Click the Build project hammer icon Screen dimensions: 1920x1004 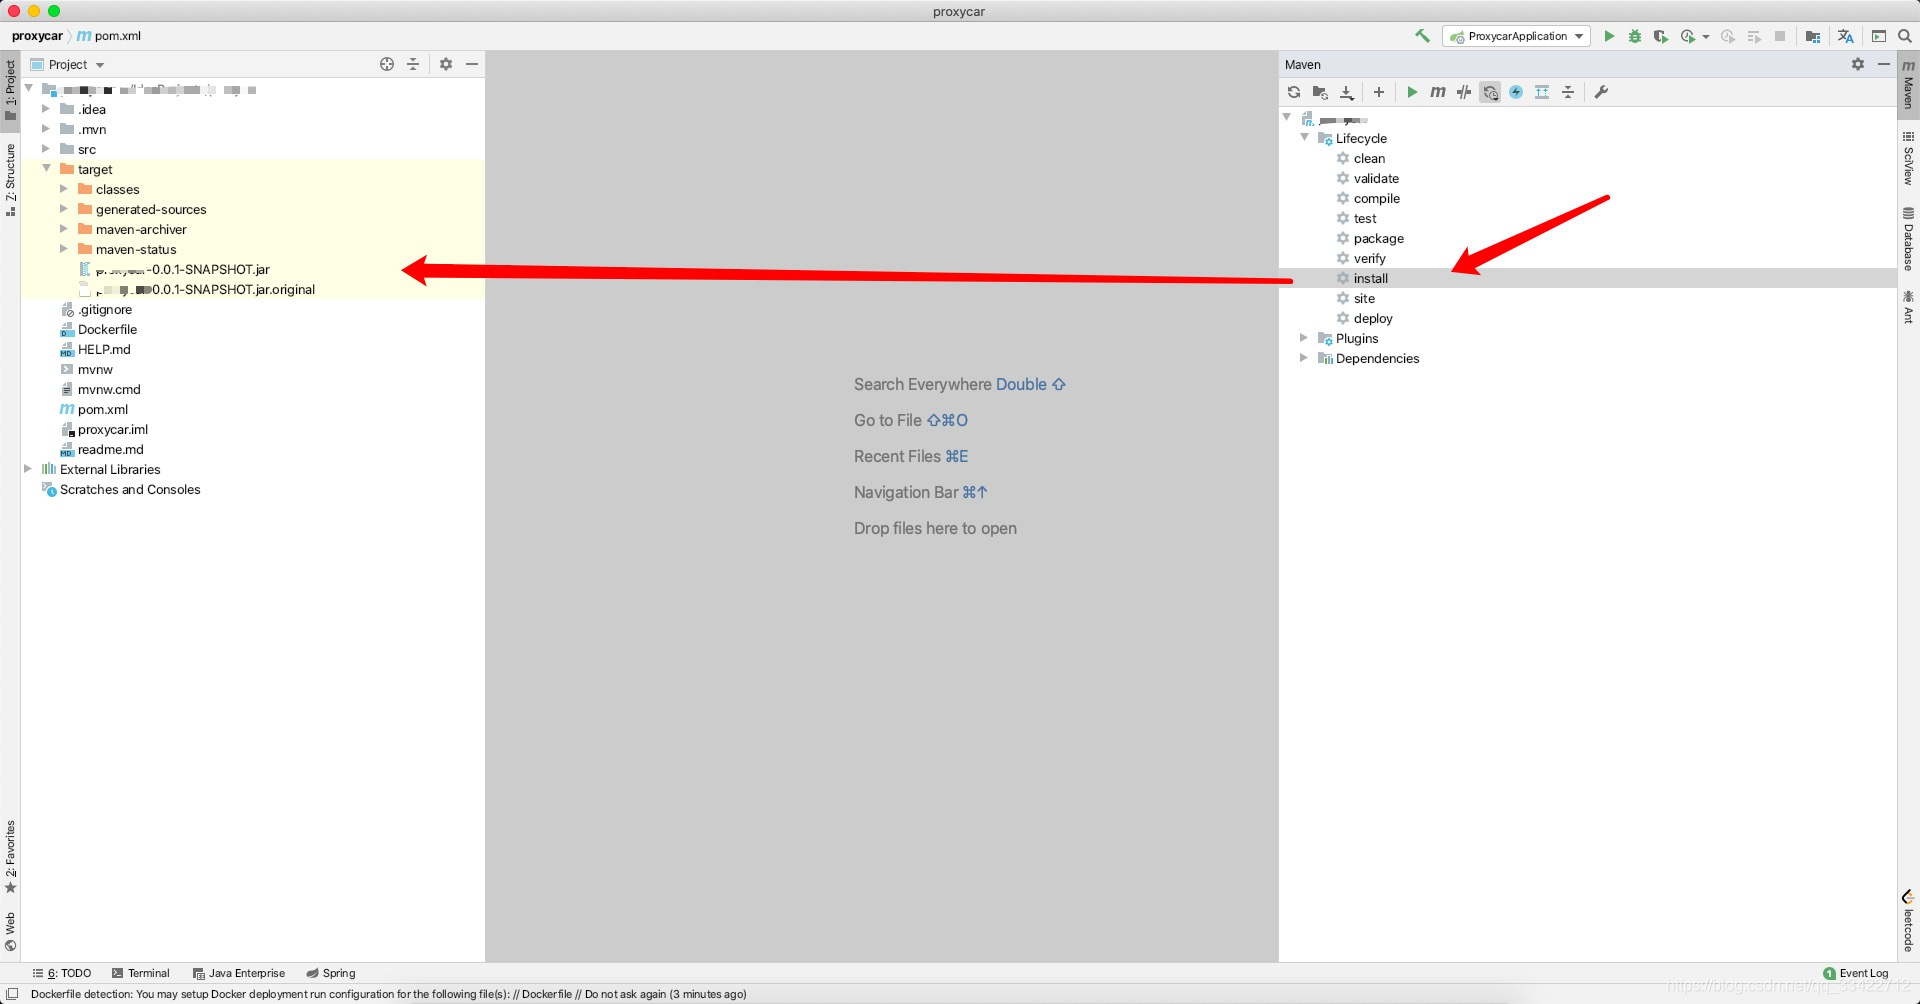pyautogui.click(x=1422, y=36)
